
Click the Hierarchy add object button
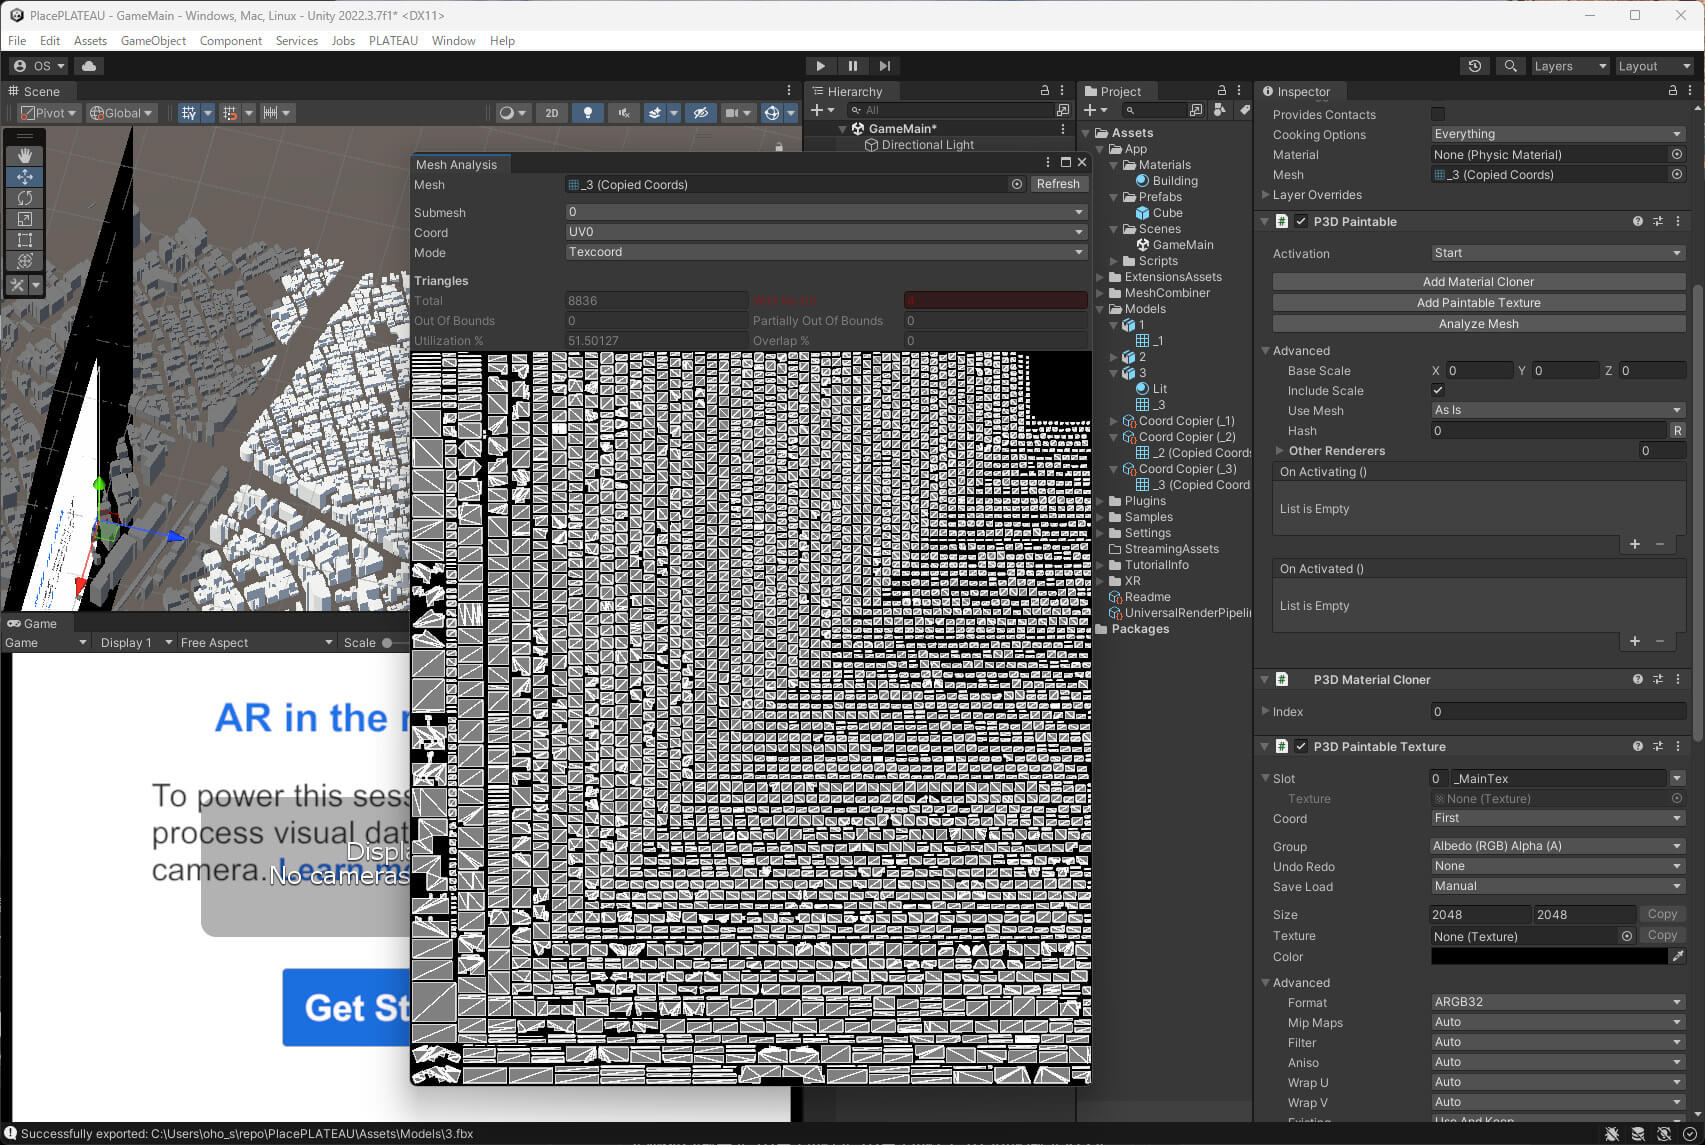coord(822,110)
